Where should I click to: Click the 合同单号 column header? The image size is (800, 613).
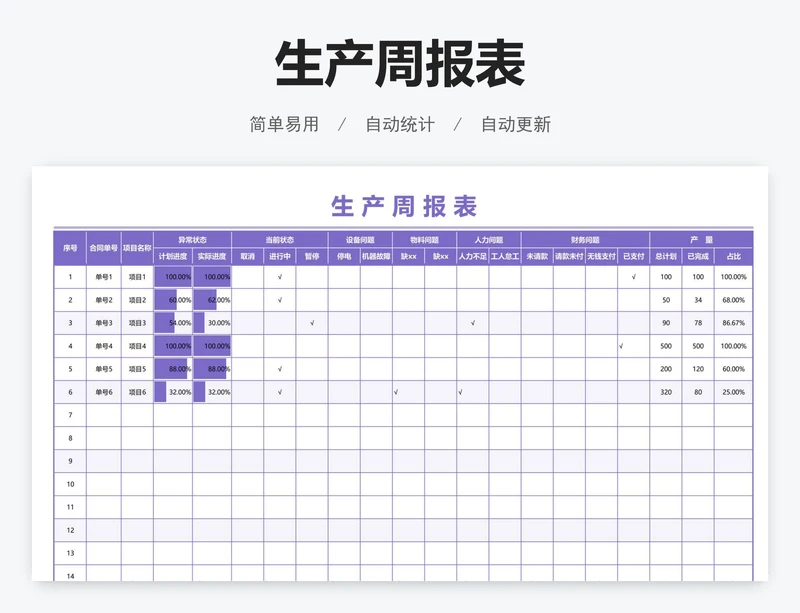[x=104, y=248]
